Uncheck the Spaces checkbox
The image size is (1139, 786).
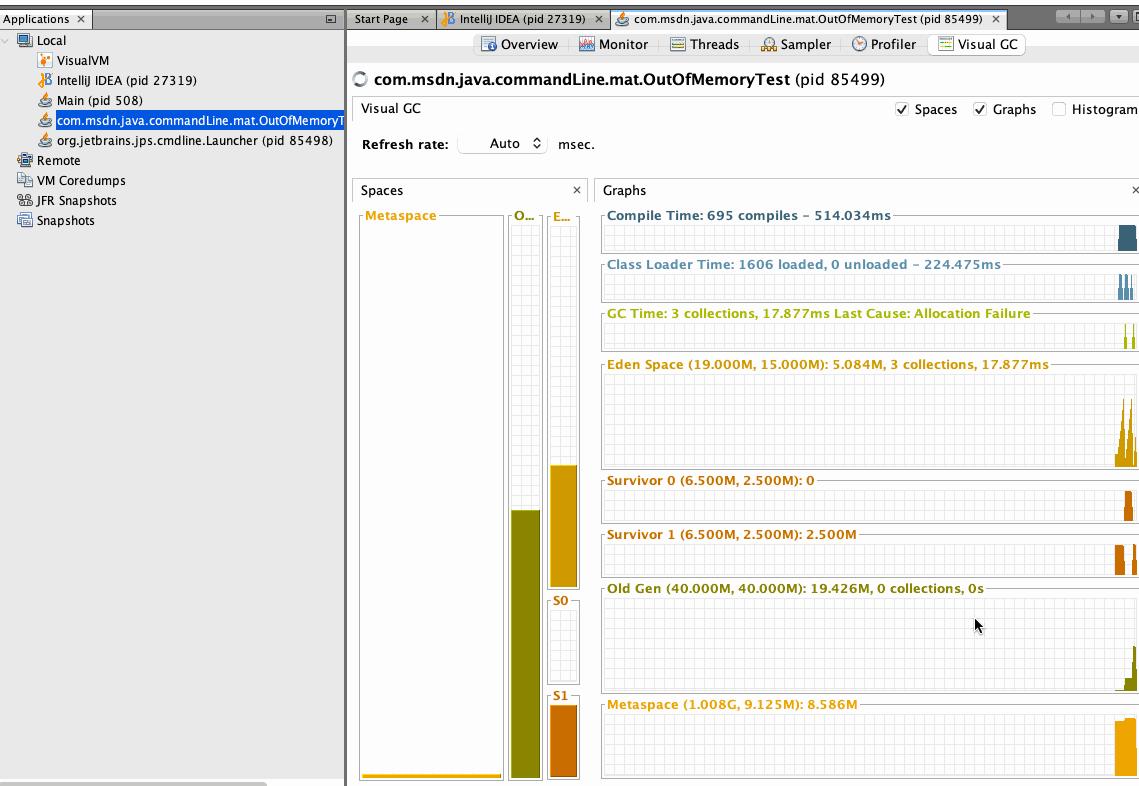point(903,110)
